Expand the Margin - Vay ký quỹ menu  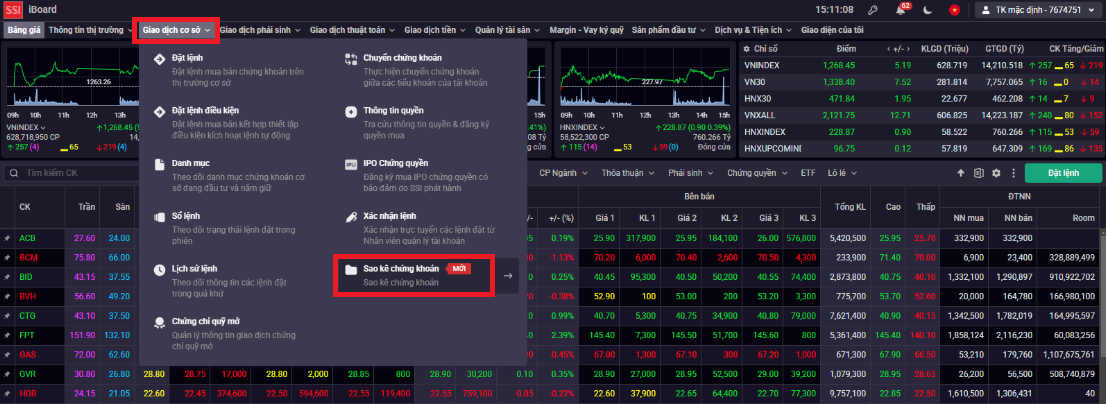click(x=587, y=30)
